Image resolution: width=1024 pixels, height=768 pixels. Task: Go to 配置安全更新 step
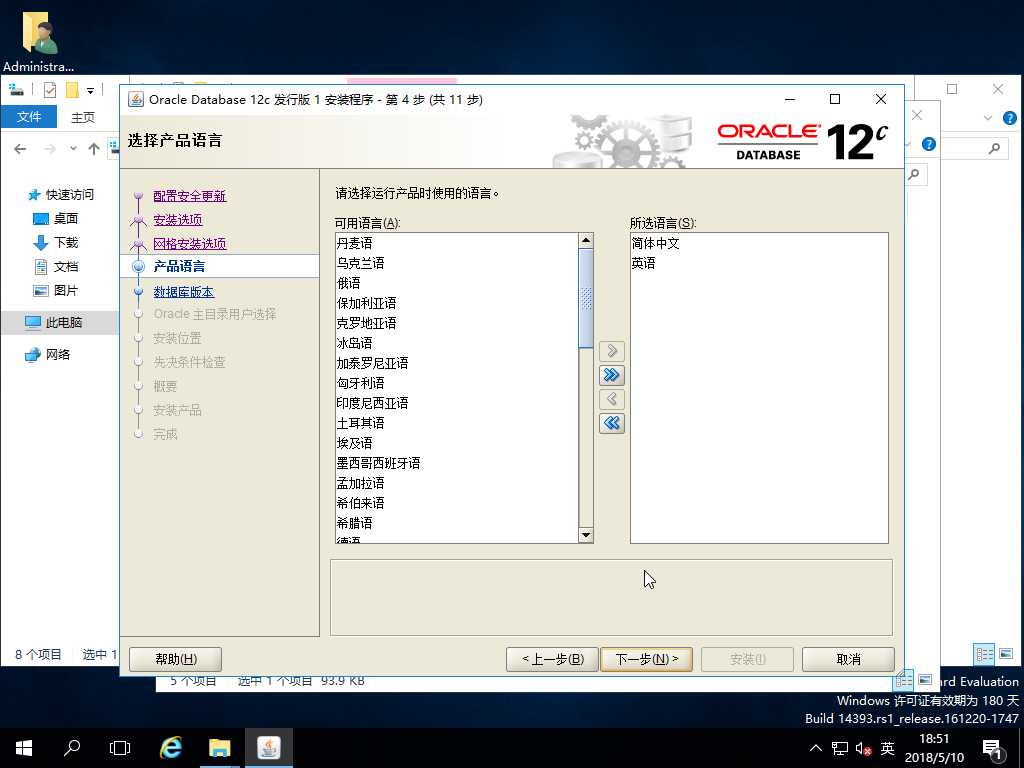click(x=189, y=196)
